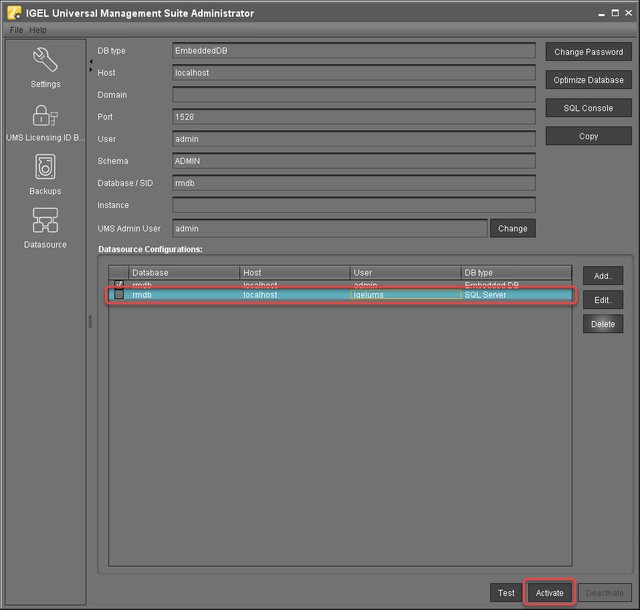The height and width of the screenshot is (610, 640).
Task: Open the Settings wrench icon
Action: (x=45, y=61)
